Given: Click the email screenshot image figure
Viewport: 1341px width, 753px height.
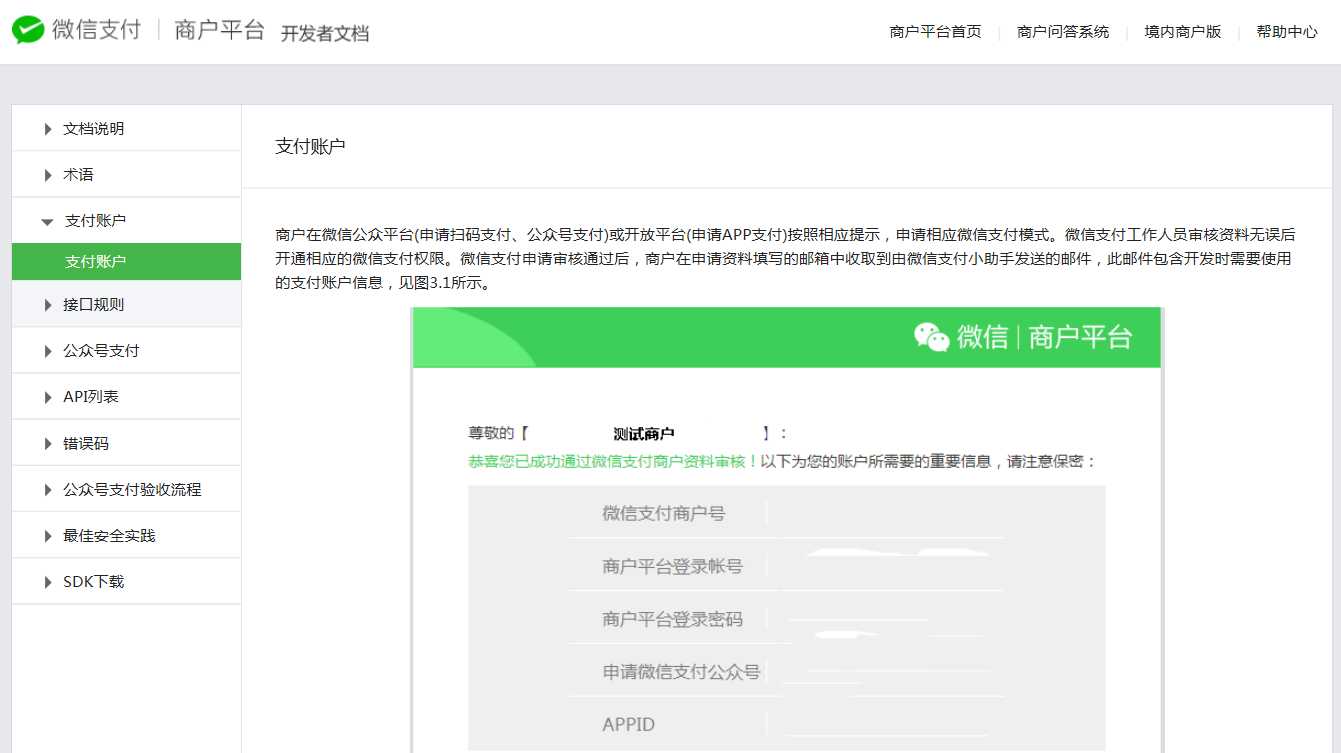Looking at the screenshot, I should point(787,530).
